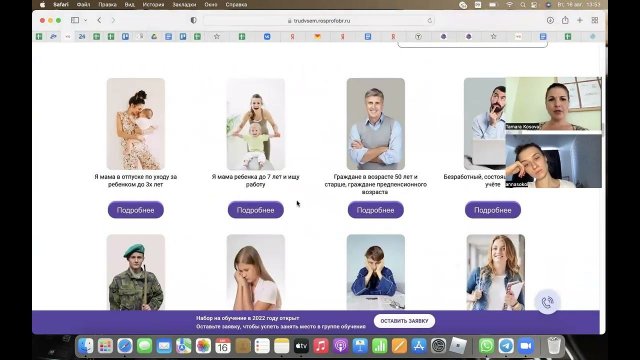
Task: Open a new tab with the plus icon
Action: coord(580,20)
